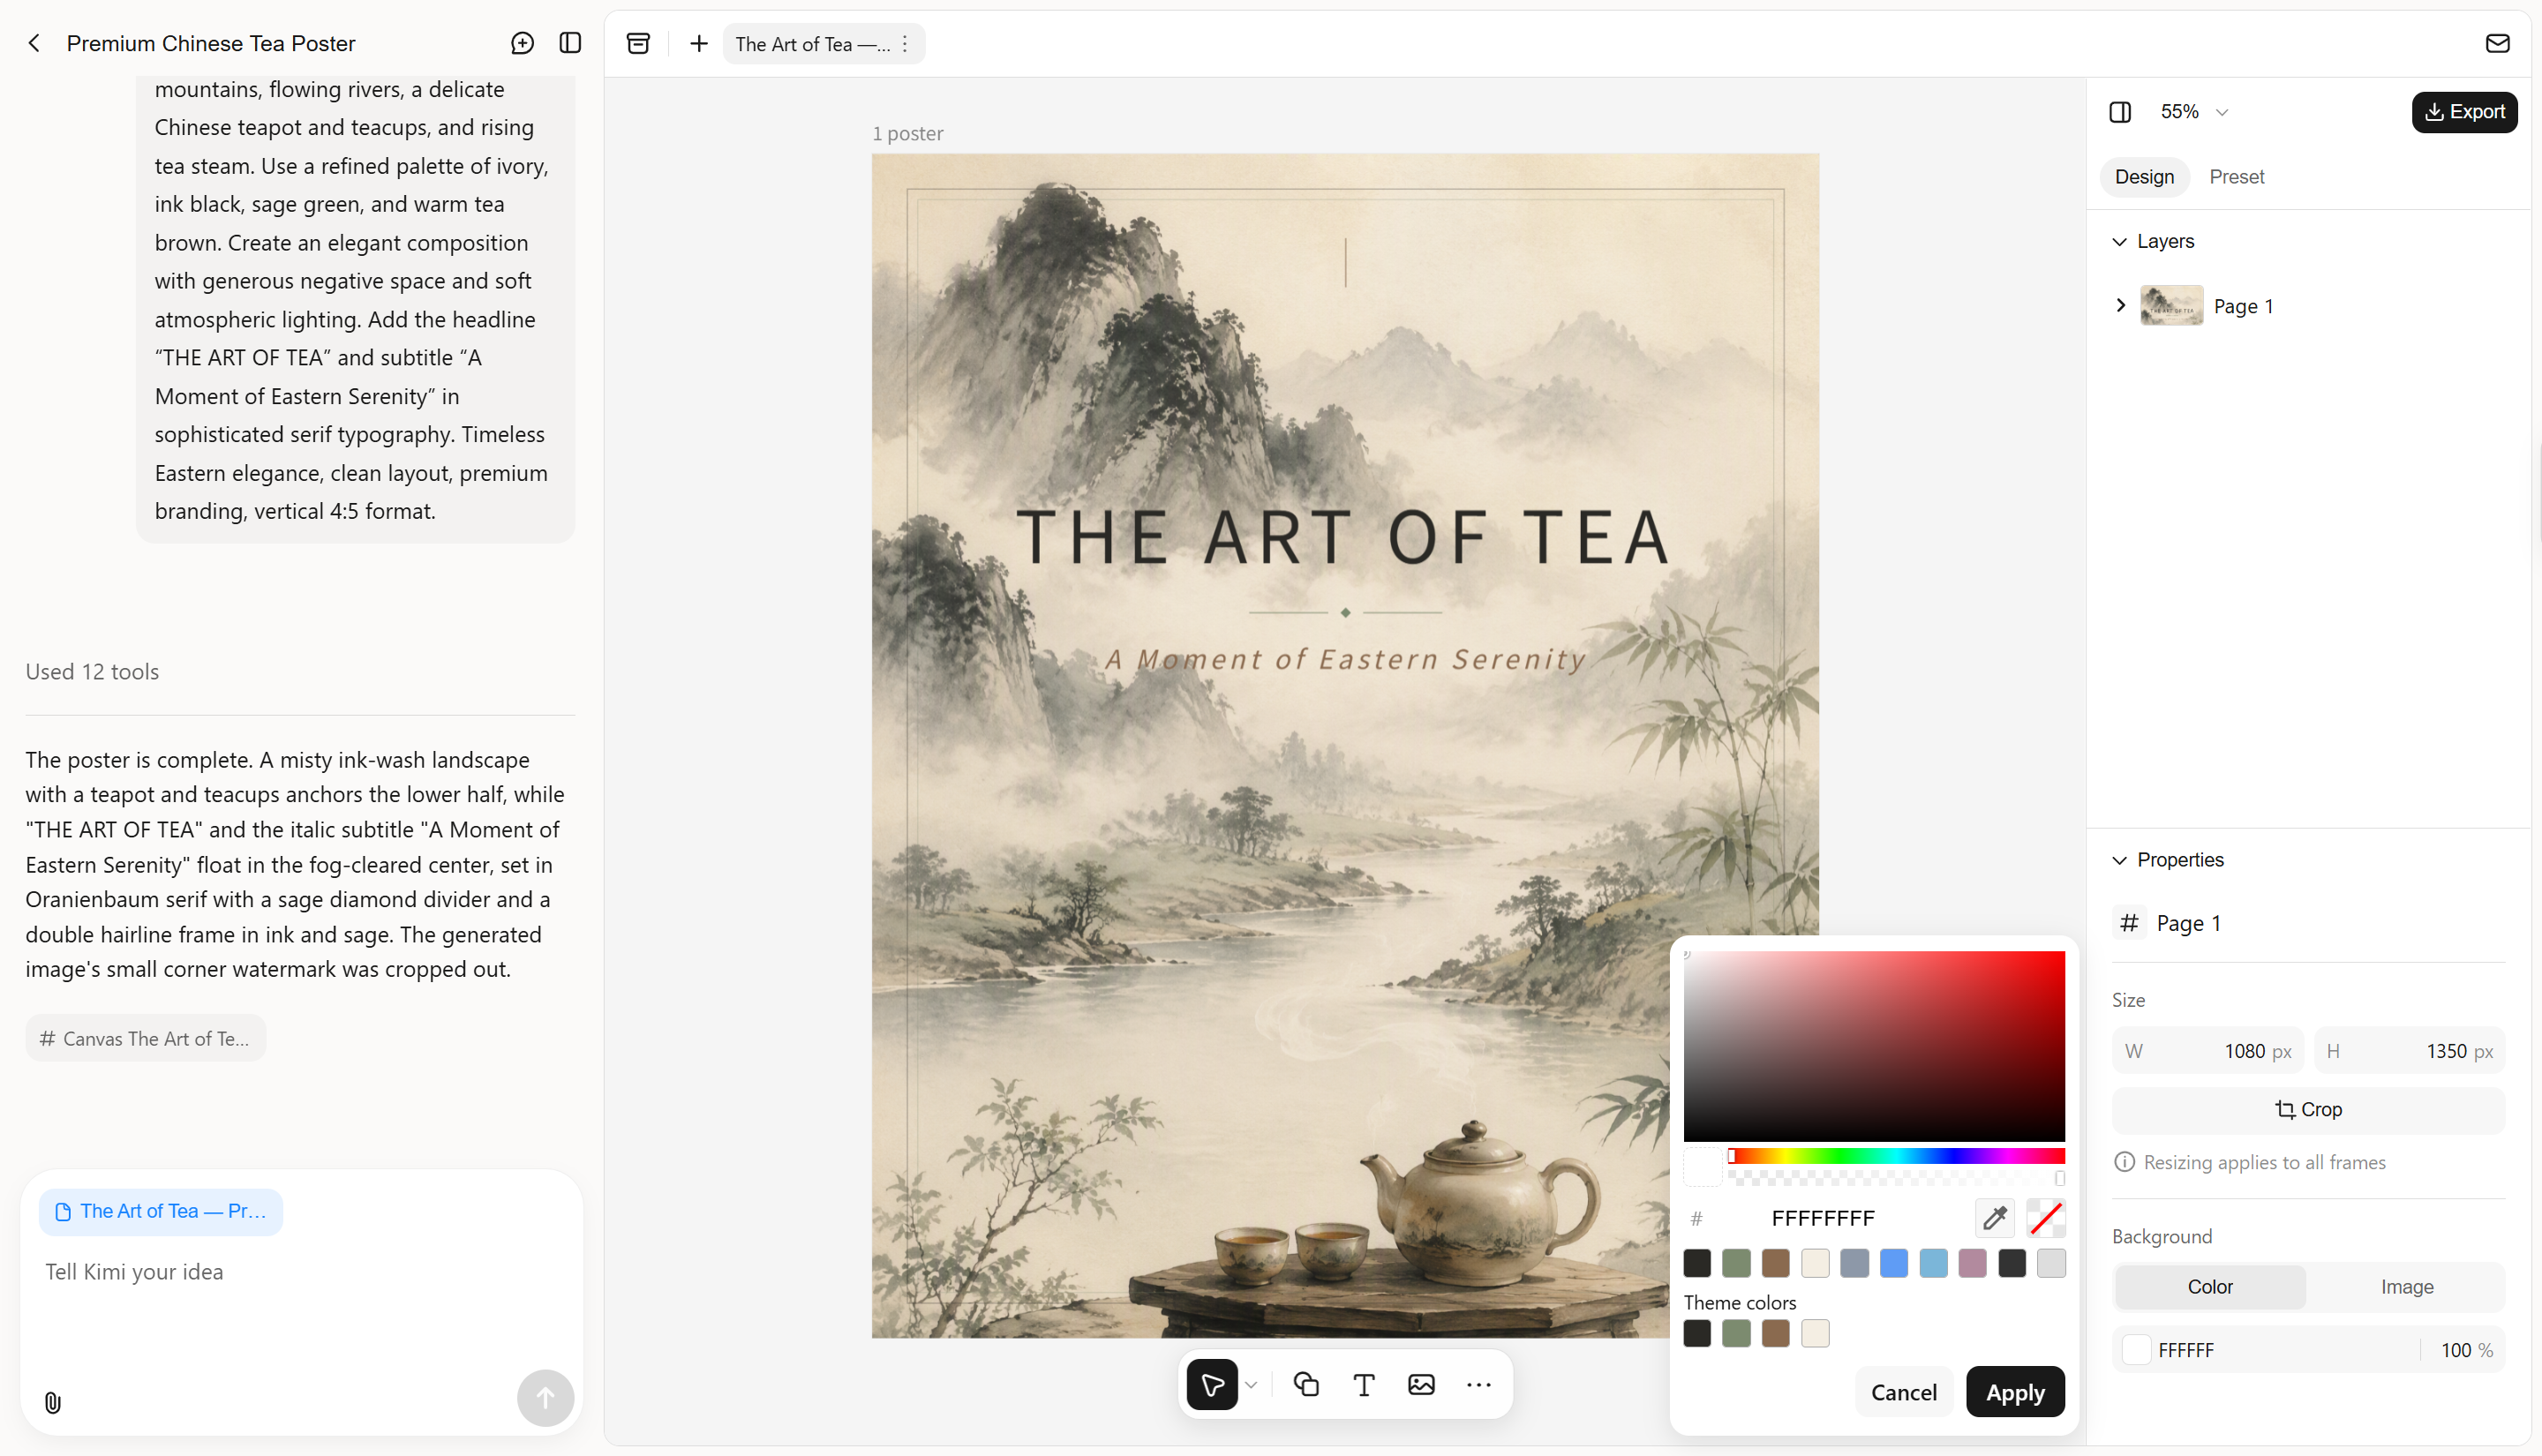This screenshot has height=1456, width=2542.
Task: Pick the bright blue preset swatch
Action: [1893, 1263]
